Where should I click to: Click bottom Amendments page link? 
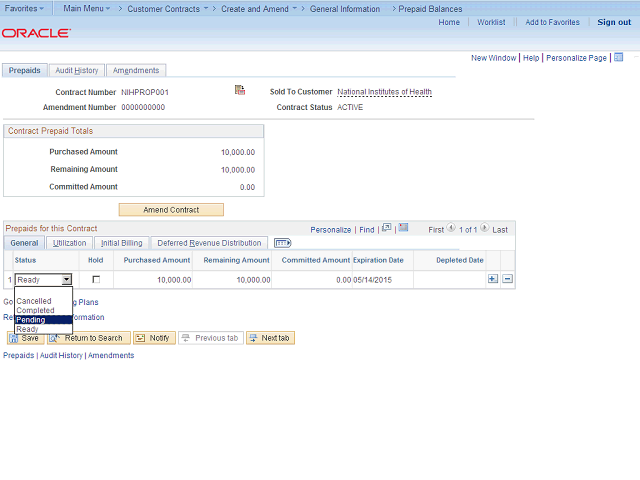[x=111, y=355]
